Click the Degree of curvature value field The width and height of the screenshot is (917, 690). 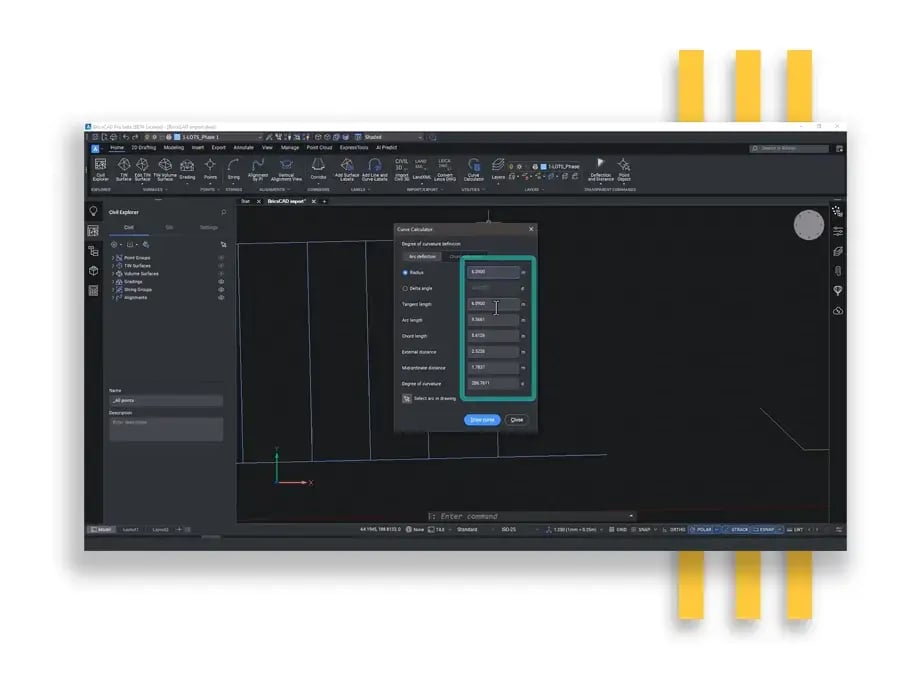coord(494,384)
